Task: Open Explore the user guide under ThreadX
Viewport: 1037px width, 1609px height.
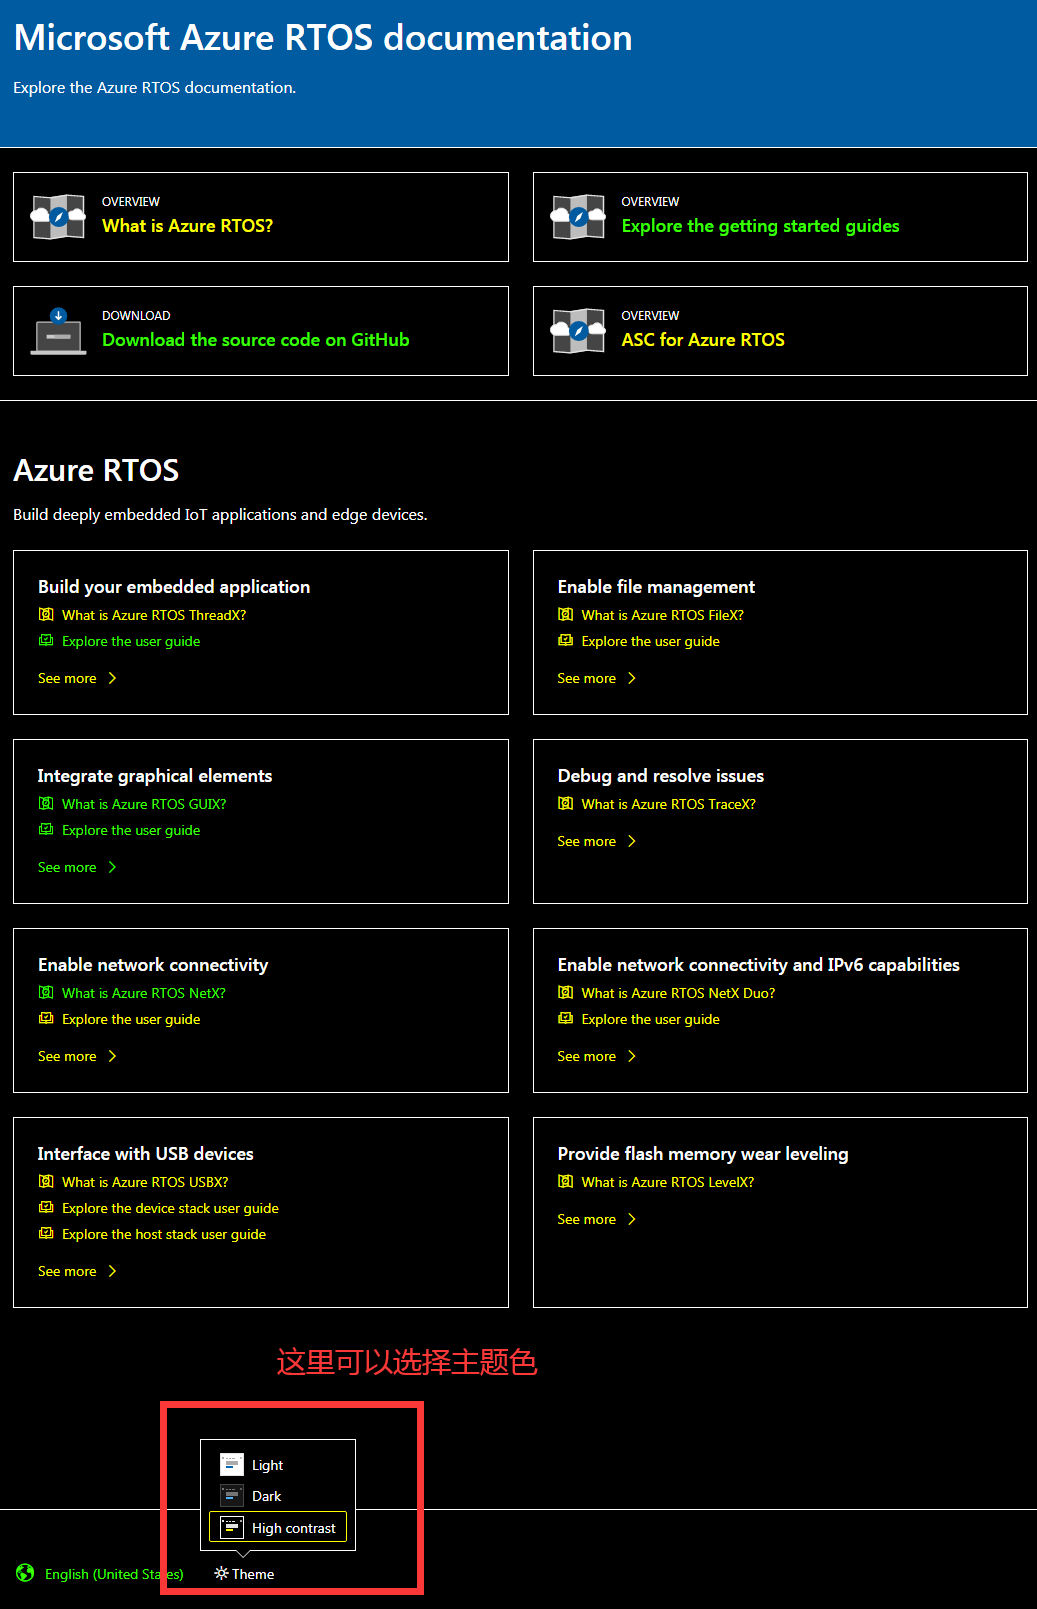Action: coord(131,641)
